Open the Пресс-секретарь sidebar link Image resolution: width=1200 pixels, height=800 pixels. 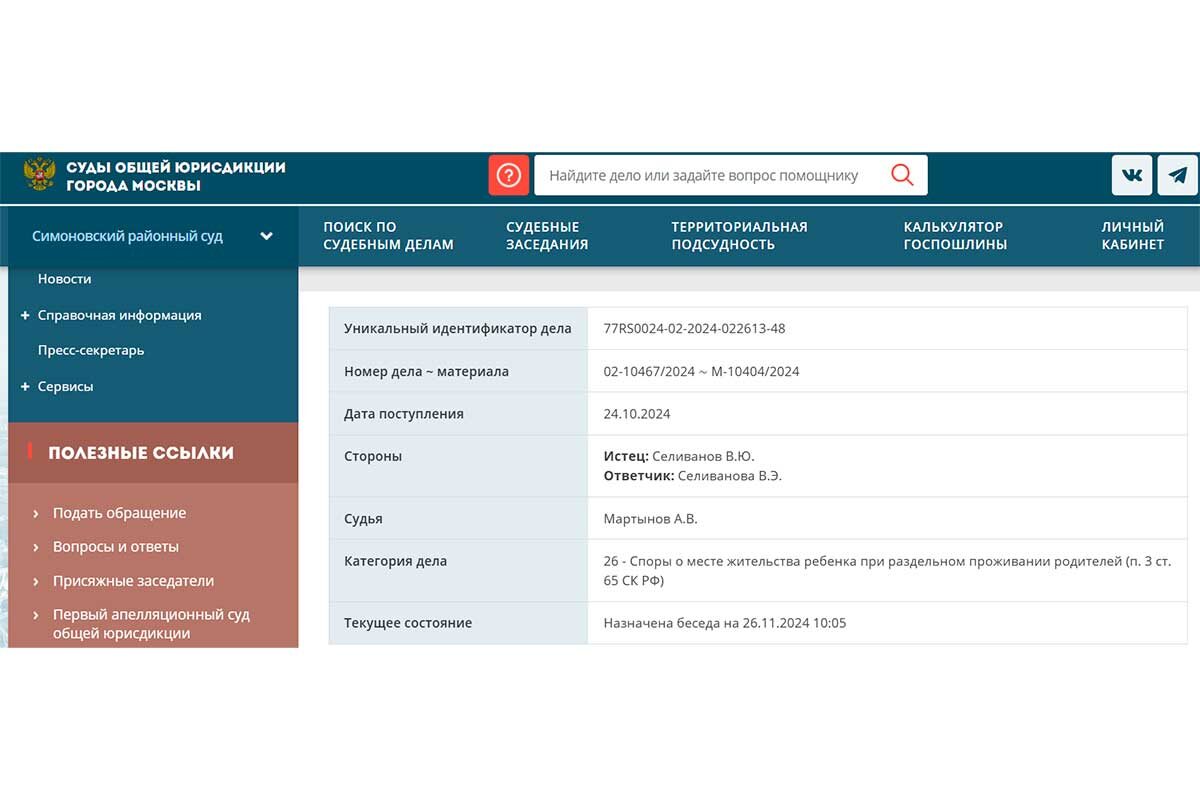[91, 350]
